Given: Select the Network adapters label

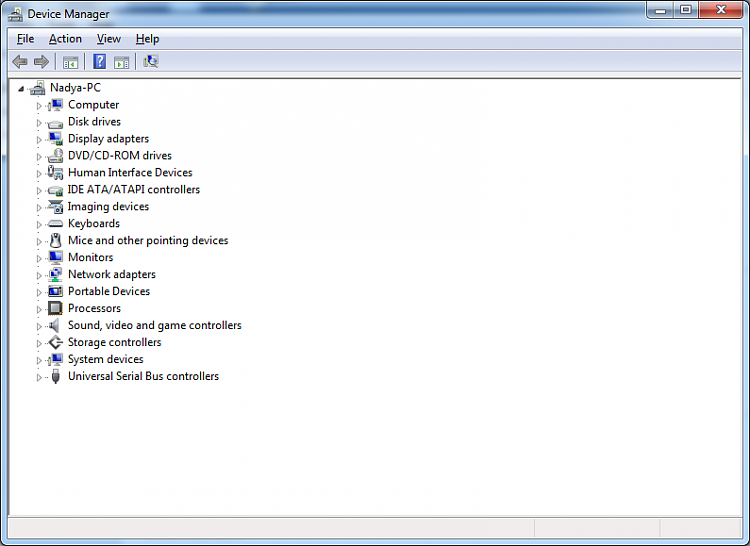Looking at the screenshot, I should (112, 274).
